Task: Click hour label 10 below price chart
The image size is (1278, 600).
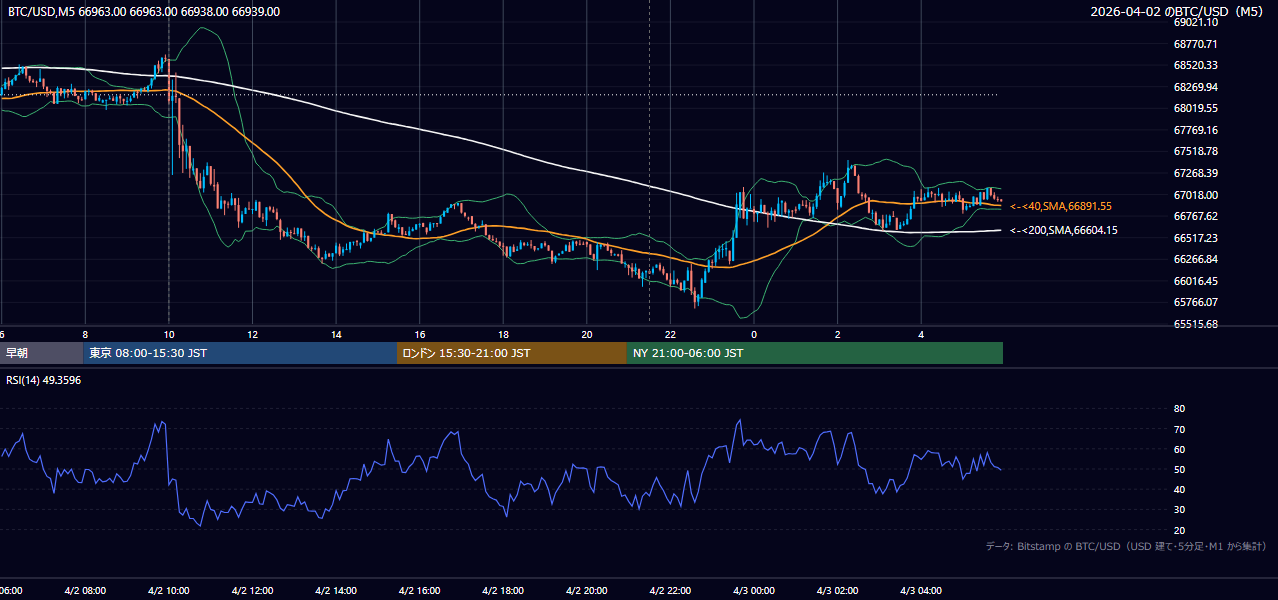Action: pos(169,335)
